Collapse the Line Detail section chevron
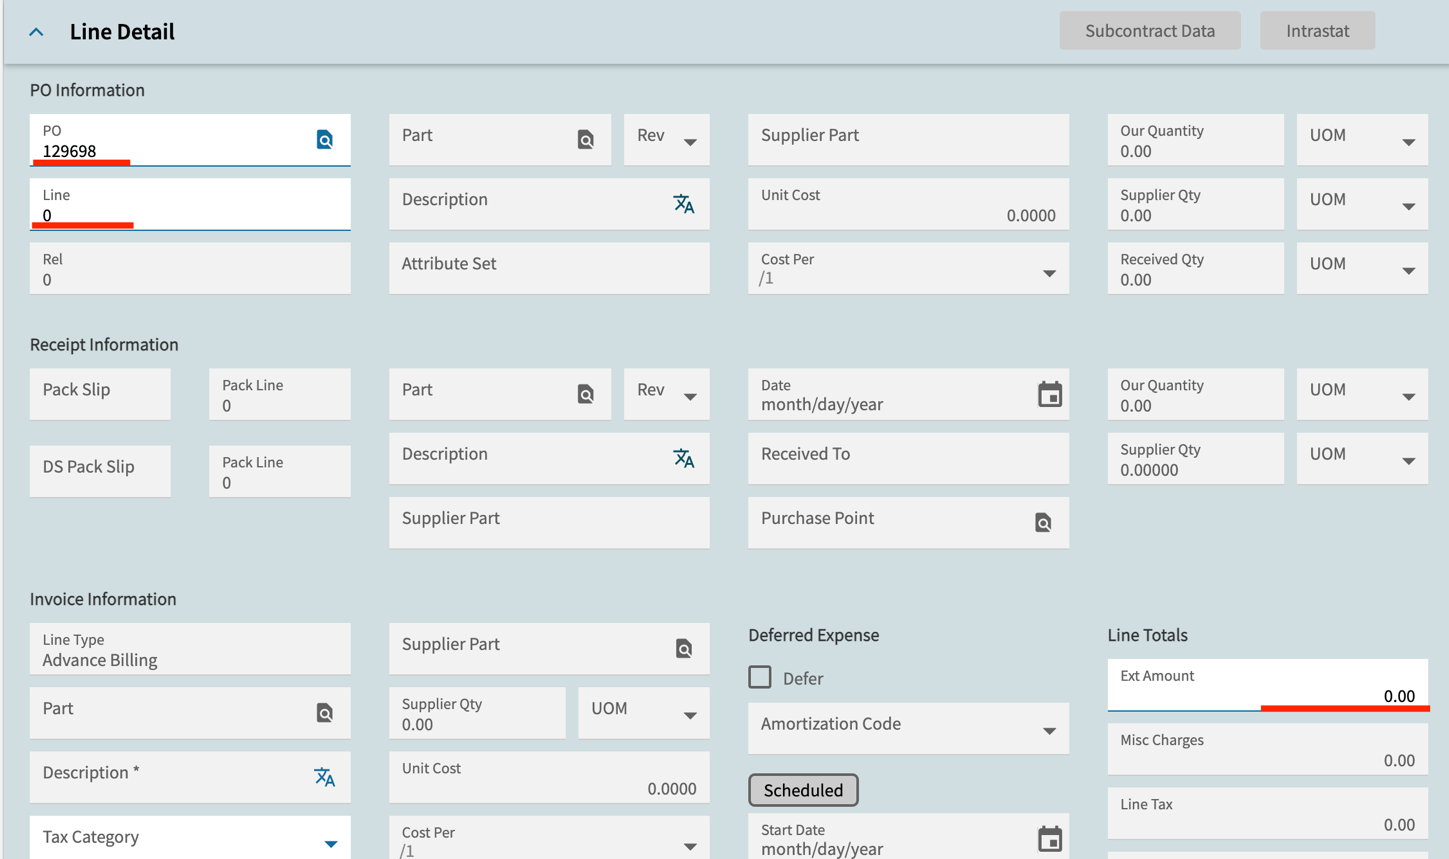This screenshot has height=859, width=1449. pos(36,32)
